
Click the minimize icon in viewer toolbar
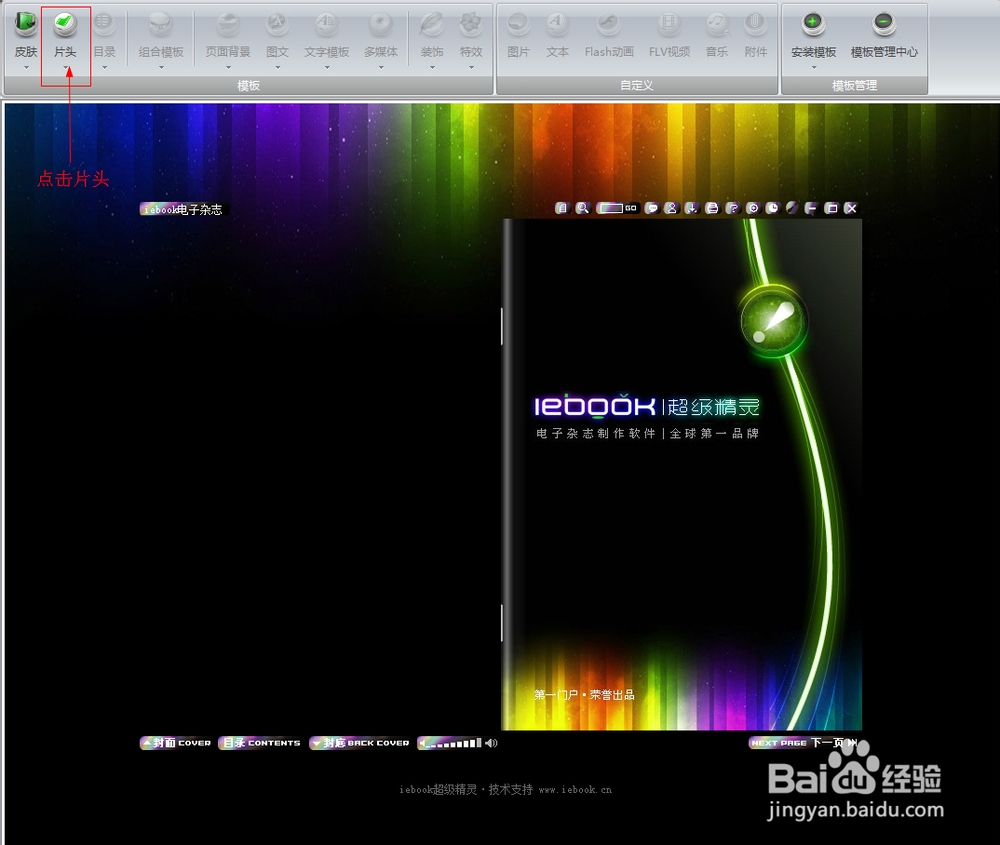811,208
